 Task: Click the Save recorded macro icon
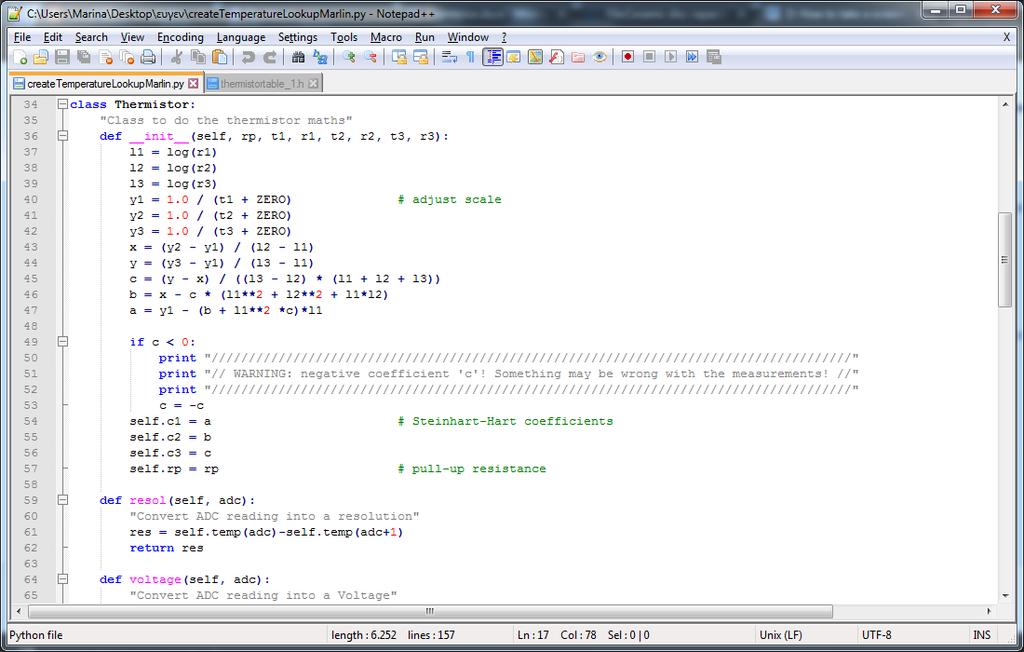(714, 57)
